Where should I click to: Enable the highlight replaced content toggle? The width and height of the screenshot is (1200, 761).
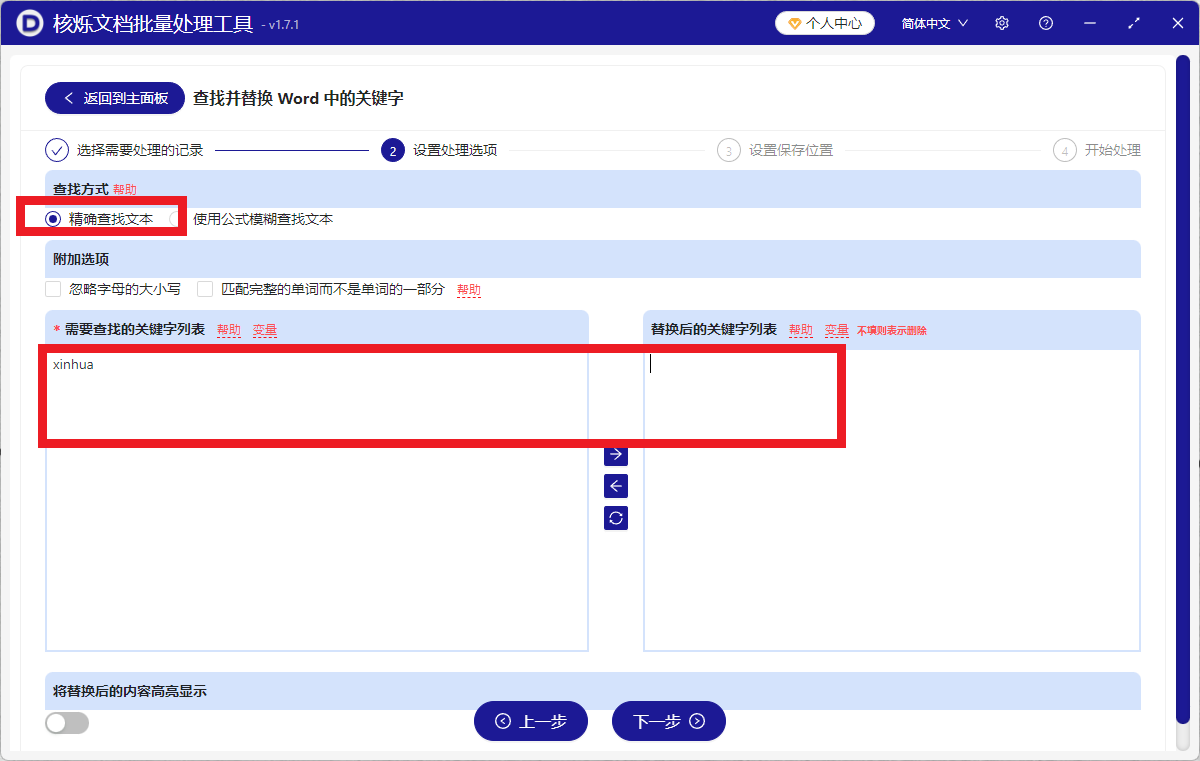coord(66,721)
